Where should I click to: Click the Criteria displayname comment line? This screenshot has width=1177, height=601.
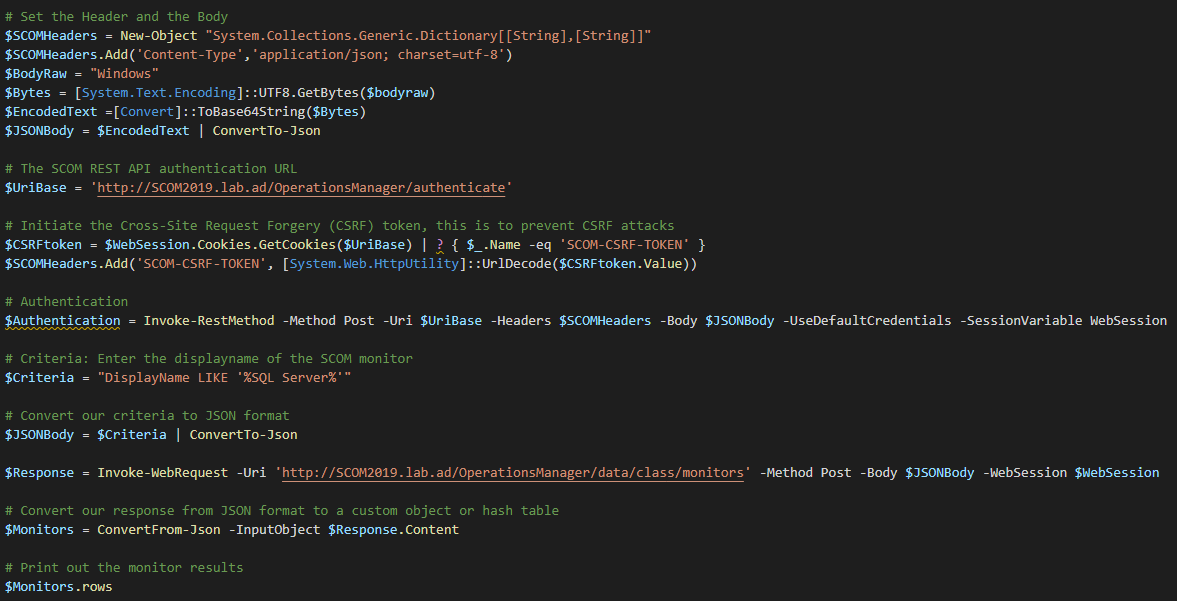tap(209, 359)
